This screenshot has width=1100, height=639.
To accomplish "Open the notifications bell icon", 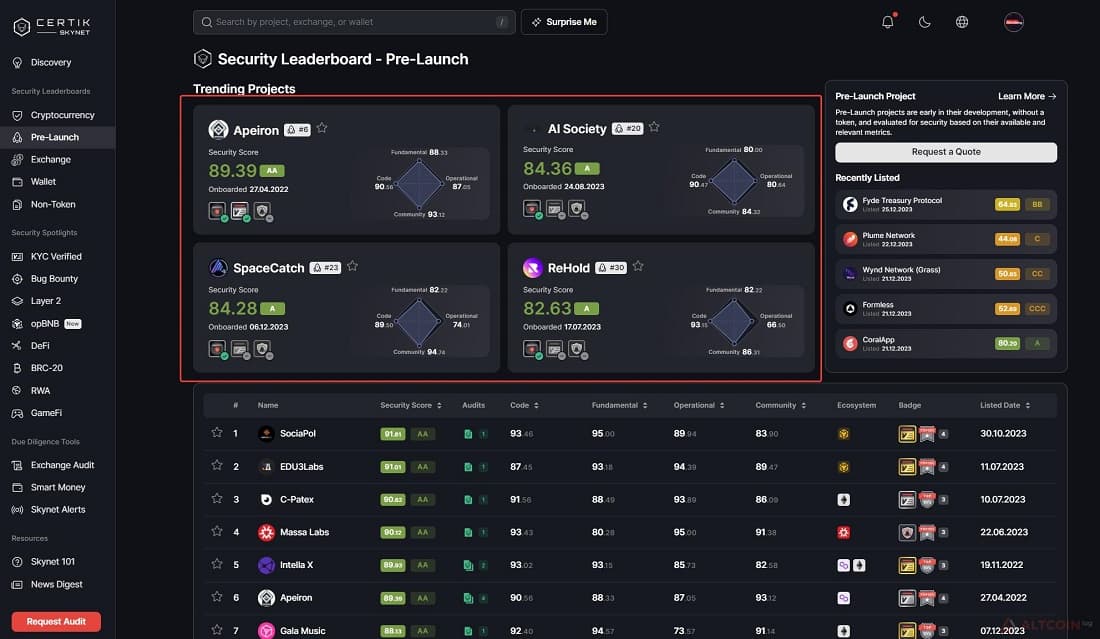I will [887, 22].
